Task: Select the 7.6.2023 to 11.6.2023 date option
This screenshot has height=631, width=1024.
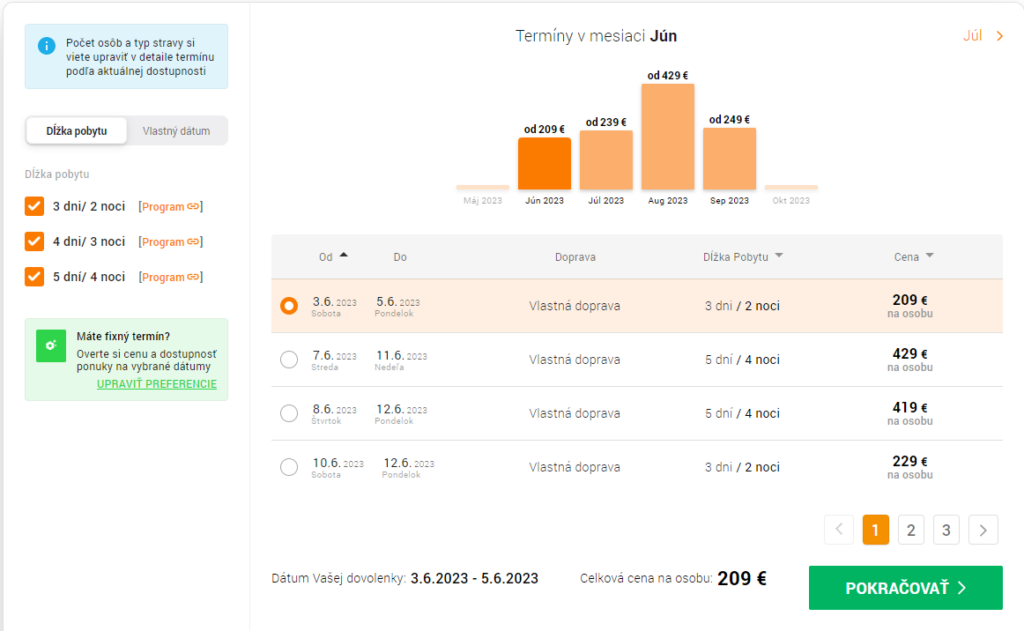Action: 289,360
